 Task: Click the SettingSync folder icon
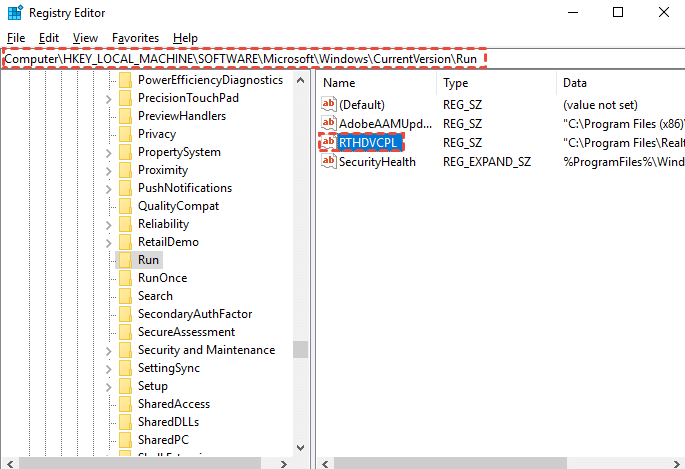pyautogui.click(x=125, y=368)
